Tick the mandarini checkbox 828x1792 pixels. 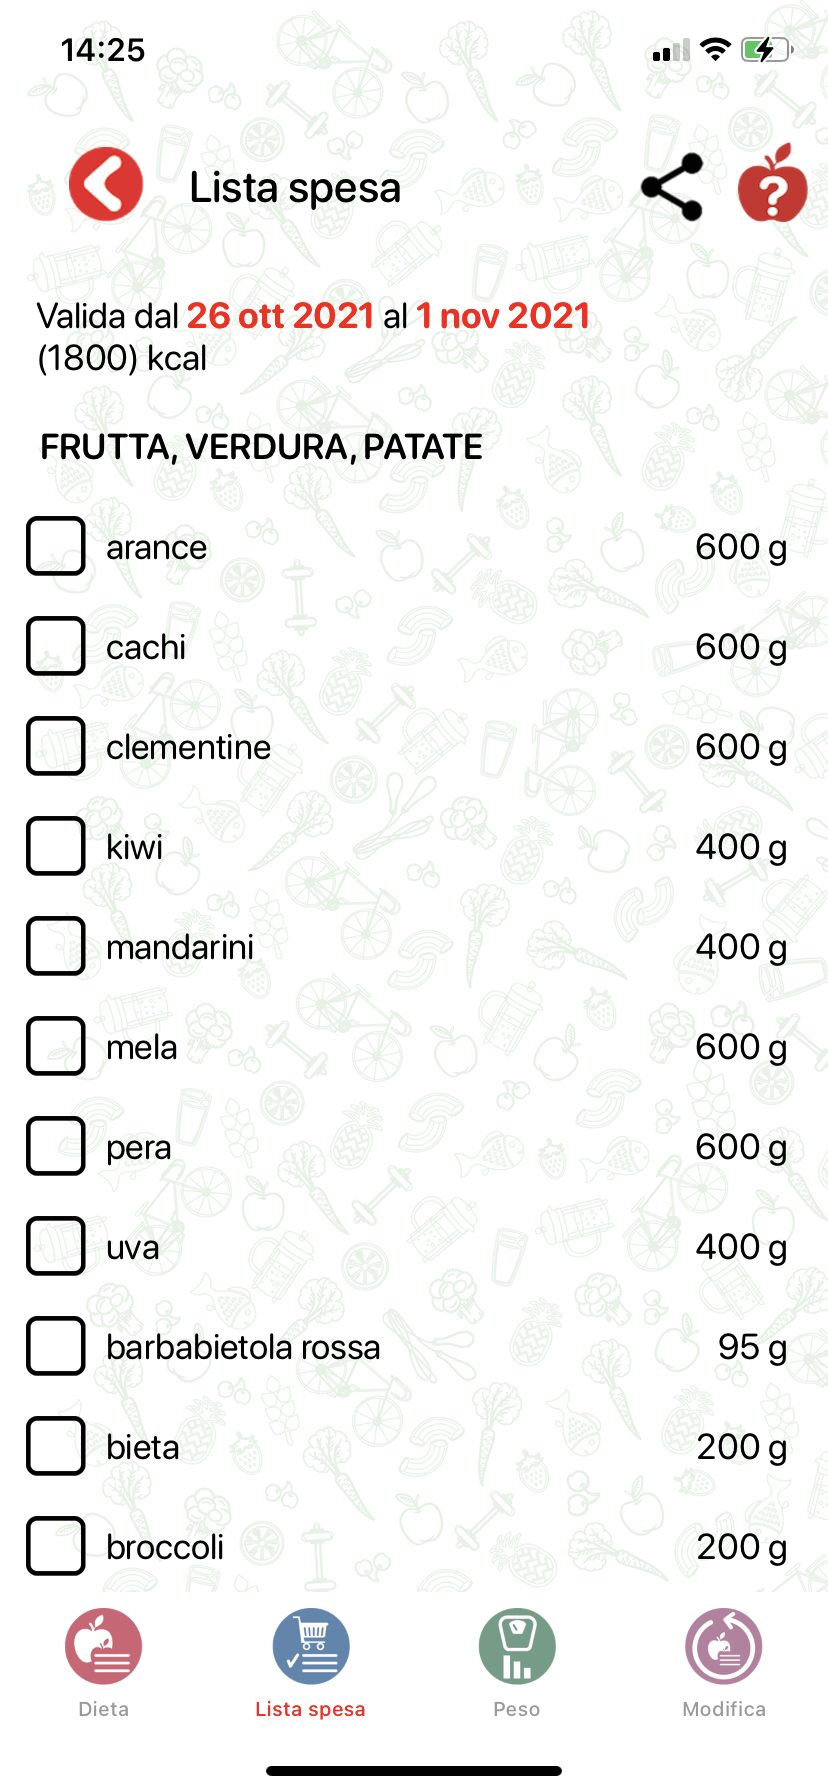(56, 946)
